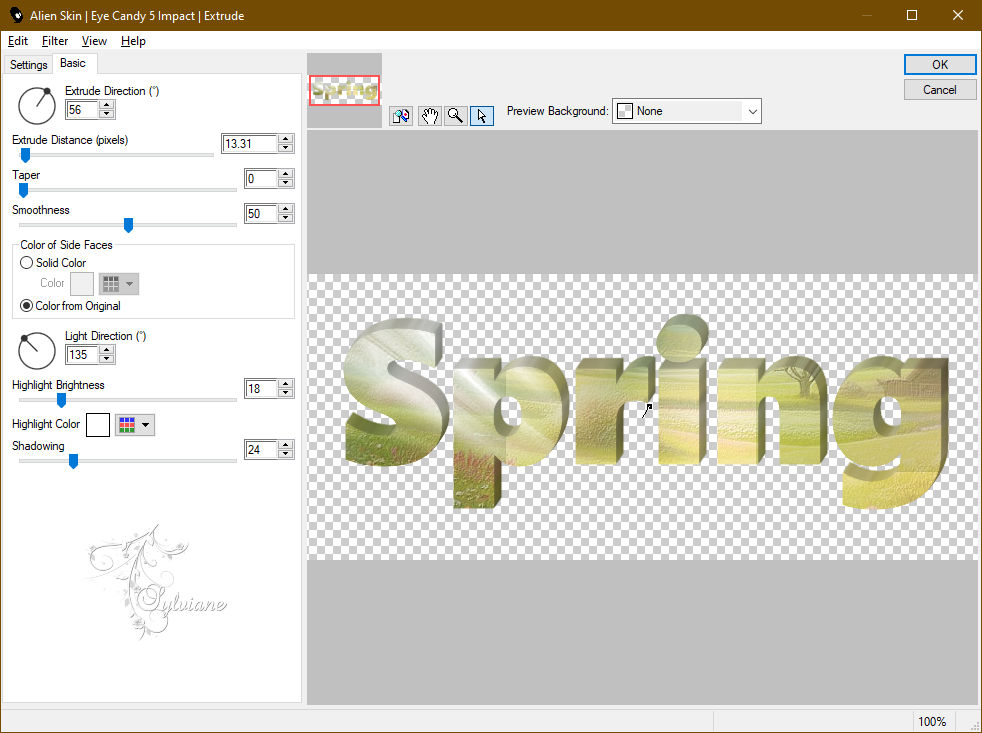Select the hand pan tool

(429, 116)
